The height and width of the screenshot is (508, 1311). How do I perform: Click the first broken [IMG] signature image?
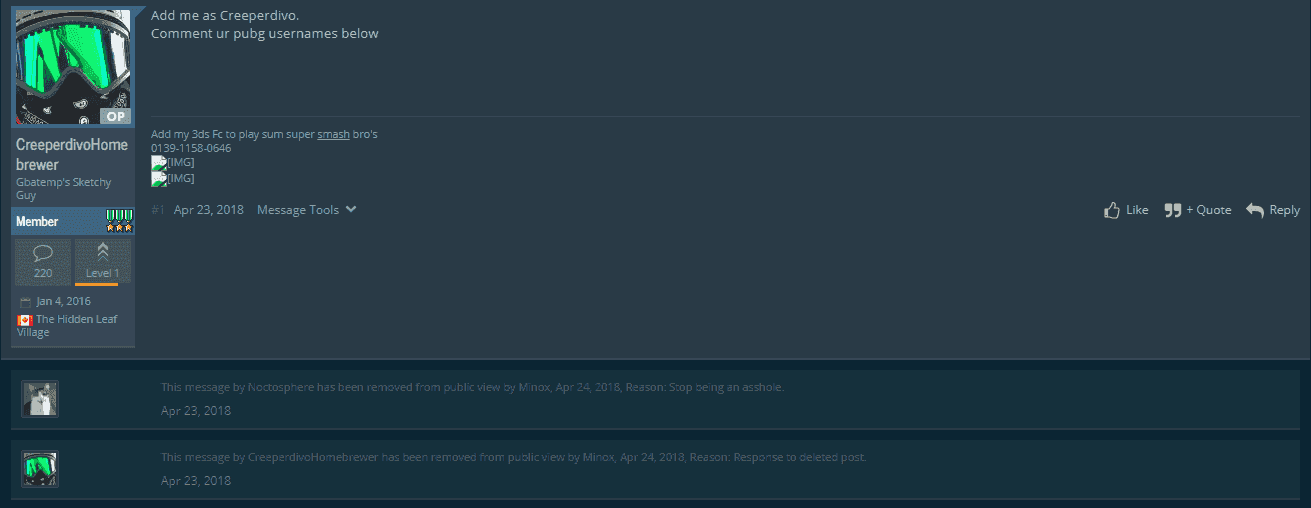click(172, 162)
